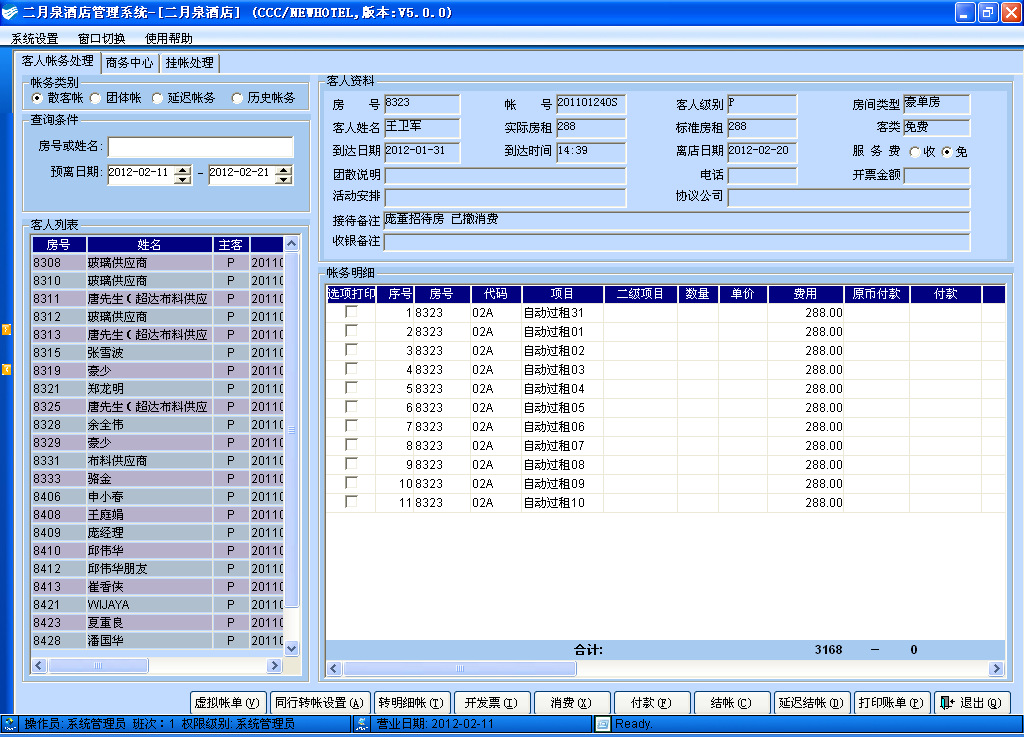The width and height of the screenshot is (1024, 737).
Task: Select guest row 8315 张雪波
Action: click(x=157, y=353)
